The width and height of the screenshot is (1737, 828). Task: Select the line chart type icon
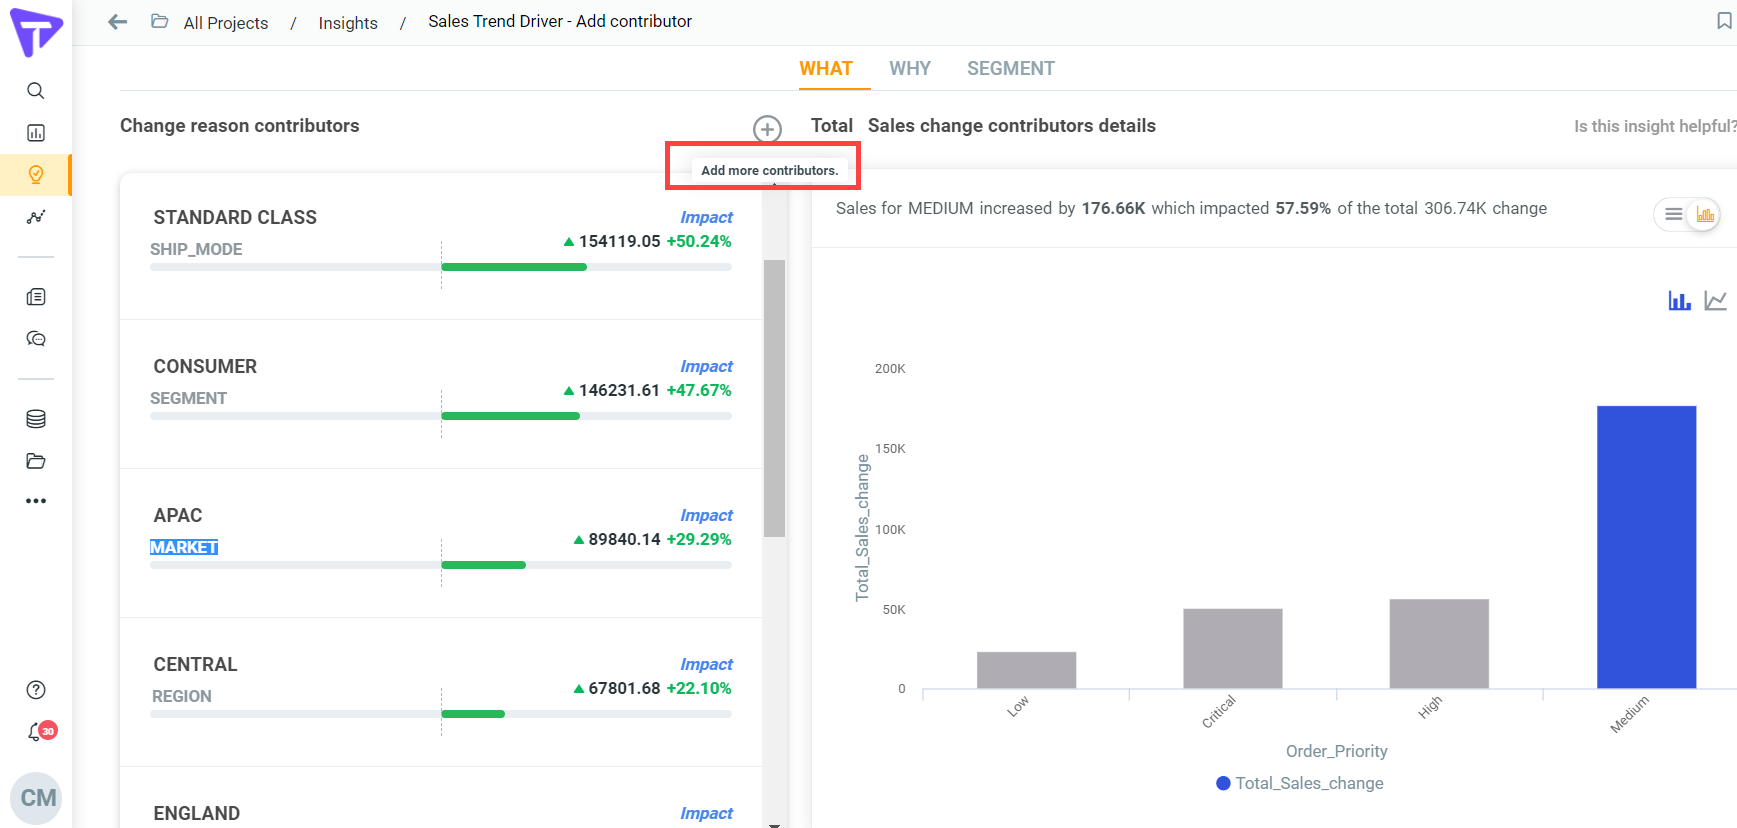click(1716, 300)
